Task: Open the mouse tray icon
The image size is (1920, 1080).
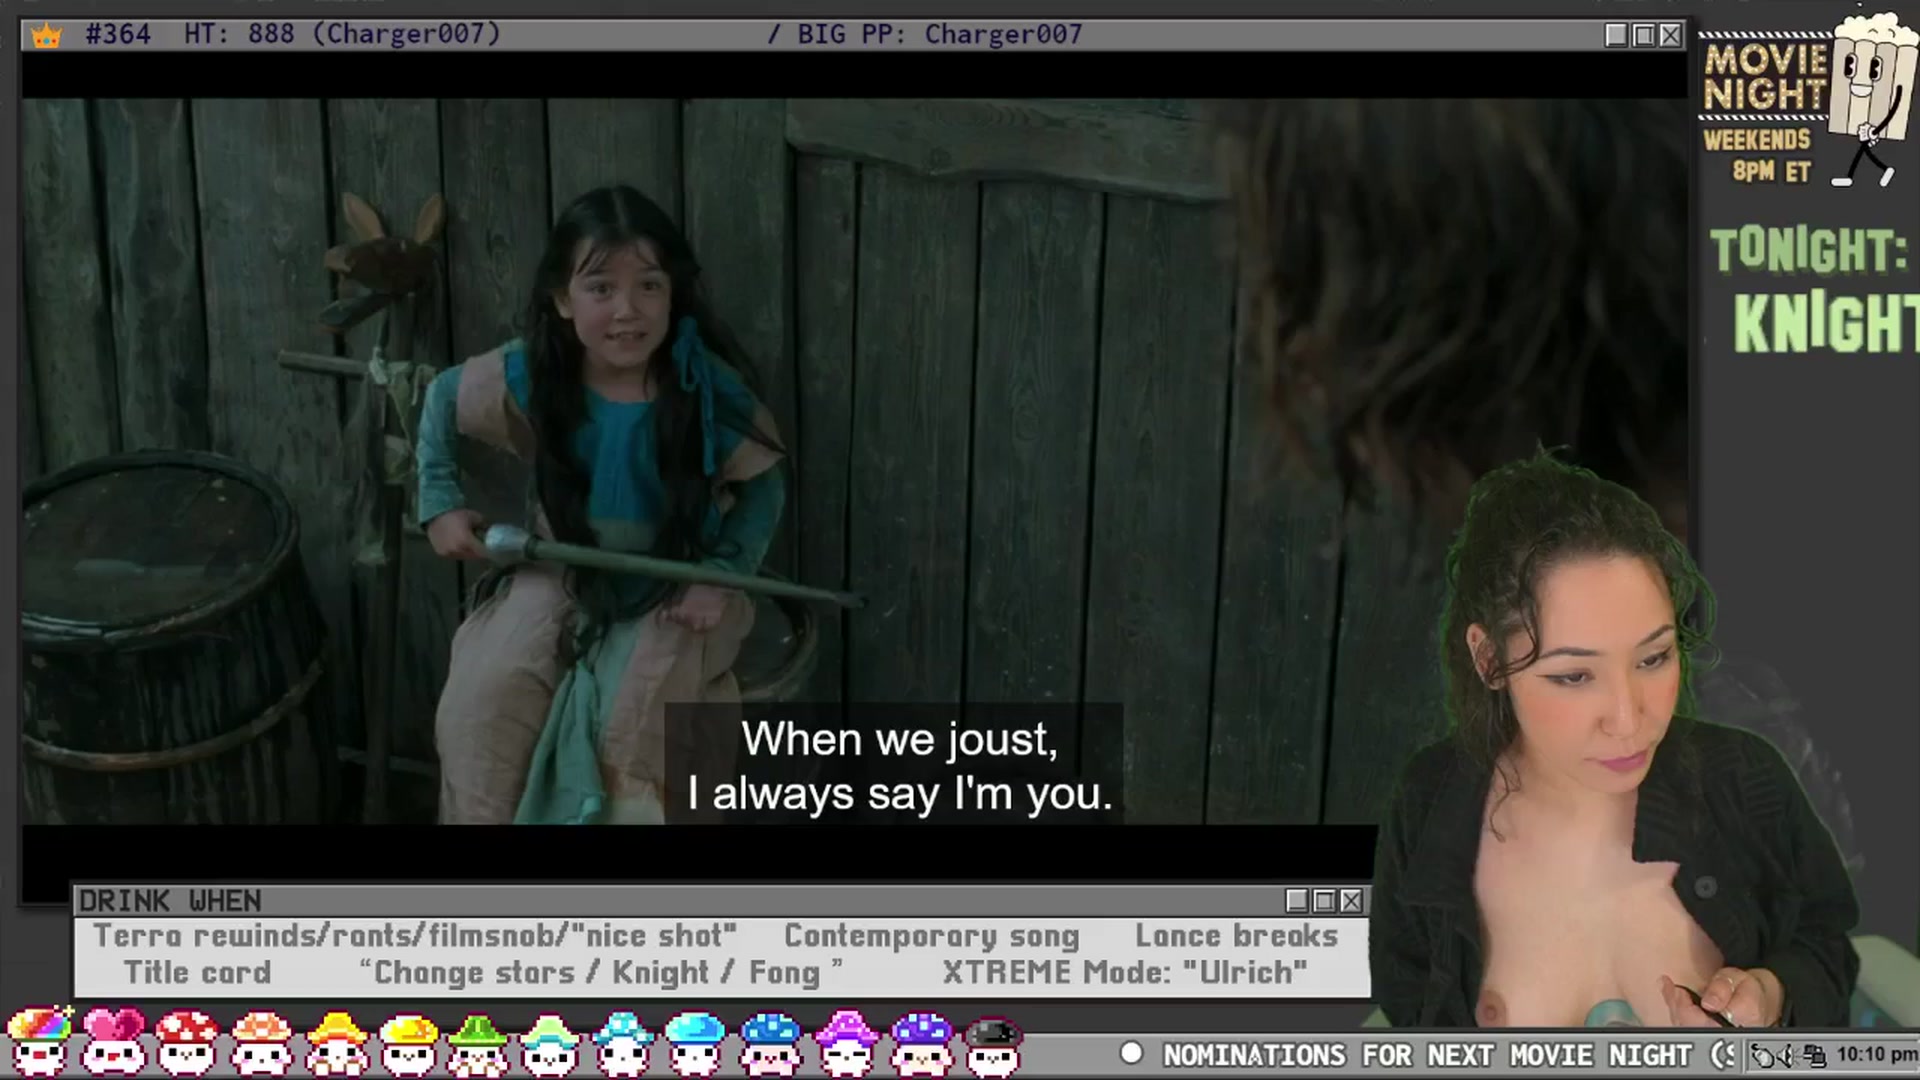Action: point(1764,1055)
